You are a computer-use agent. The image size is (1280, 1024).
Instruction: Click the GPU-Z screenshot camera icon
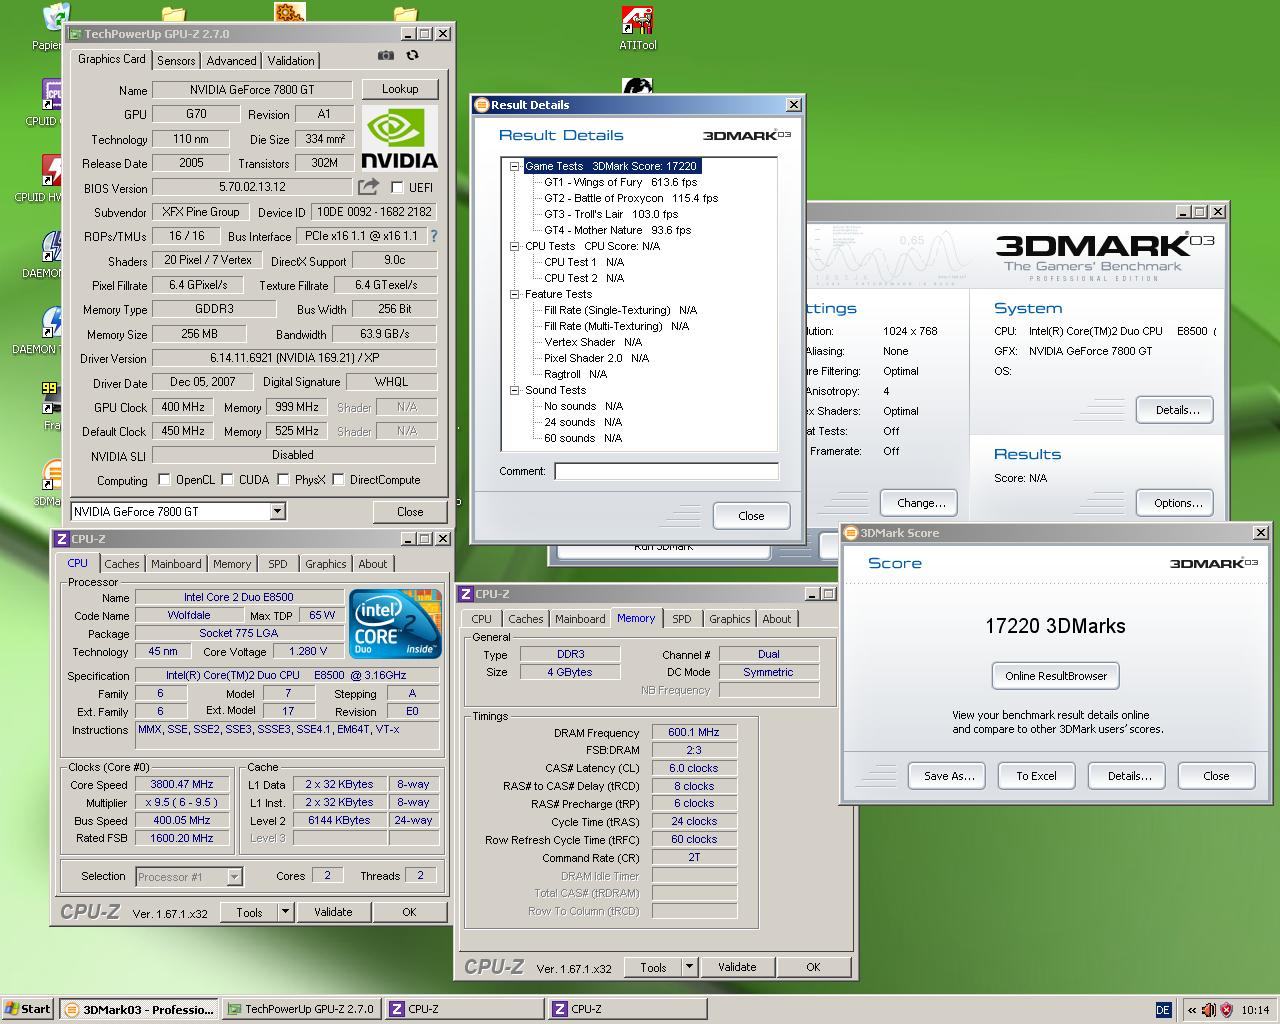[386, 56]
